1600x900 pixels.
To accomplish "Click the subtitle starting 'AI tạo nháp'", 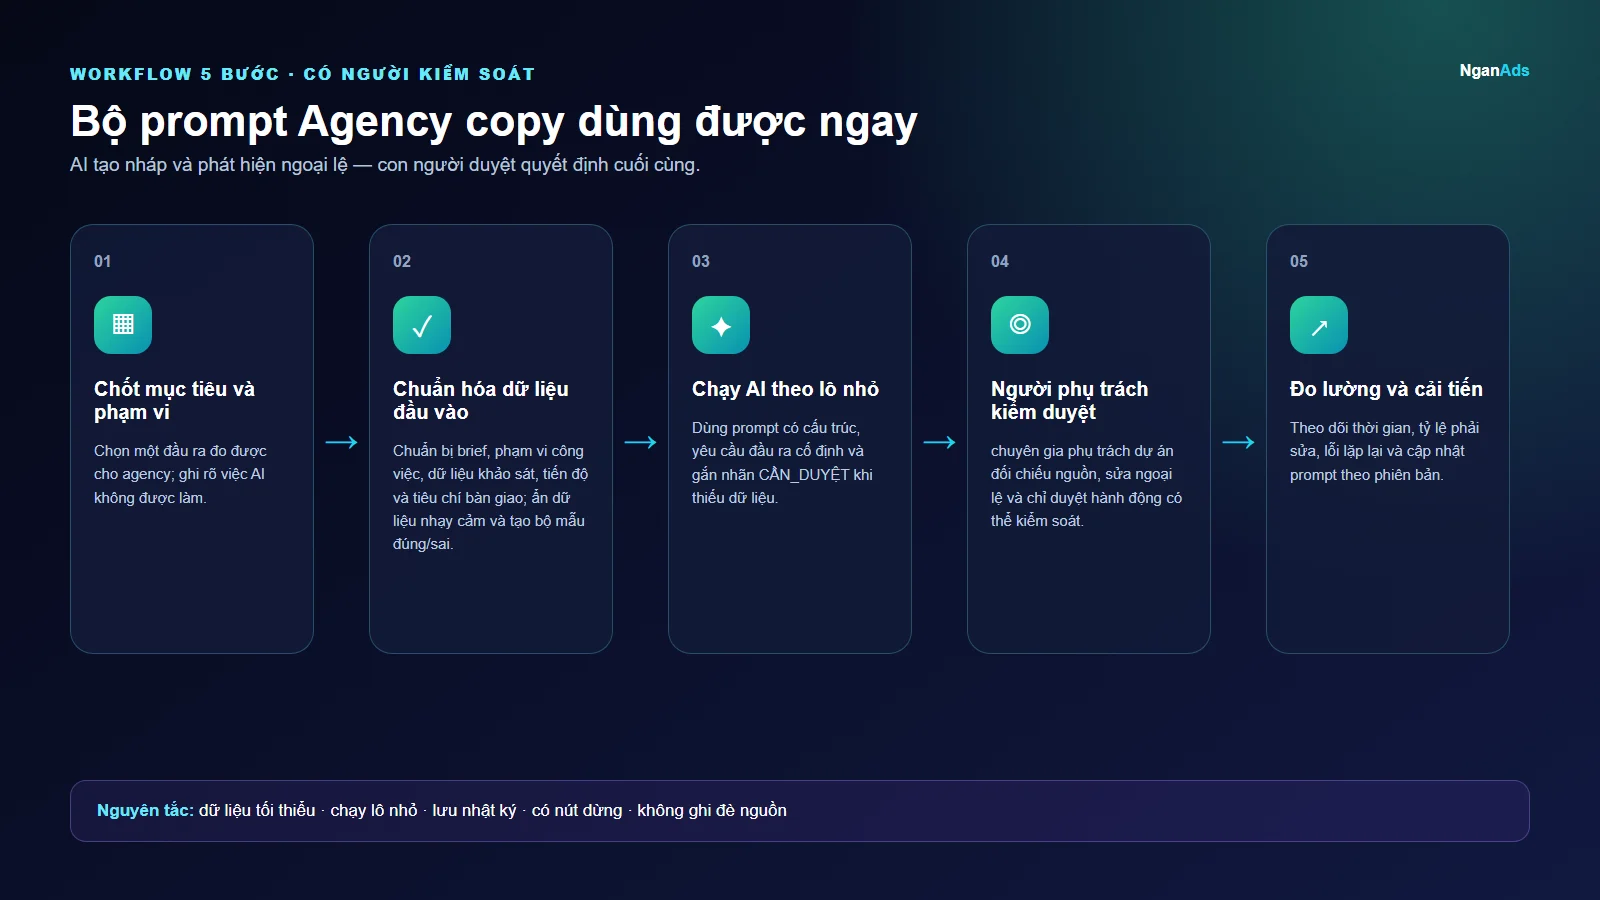I will click(385, 165).
